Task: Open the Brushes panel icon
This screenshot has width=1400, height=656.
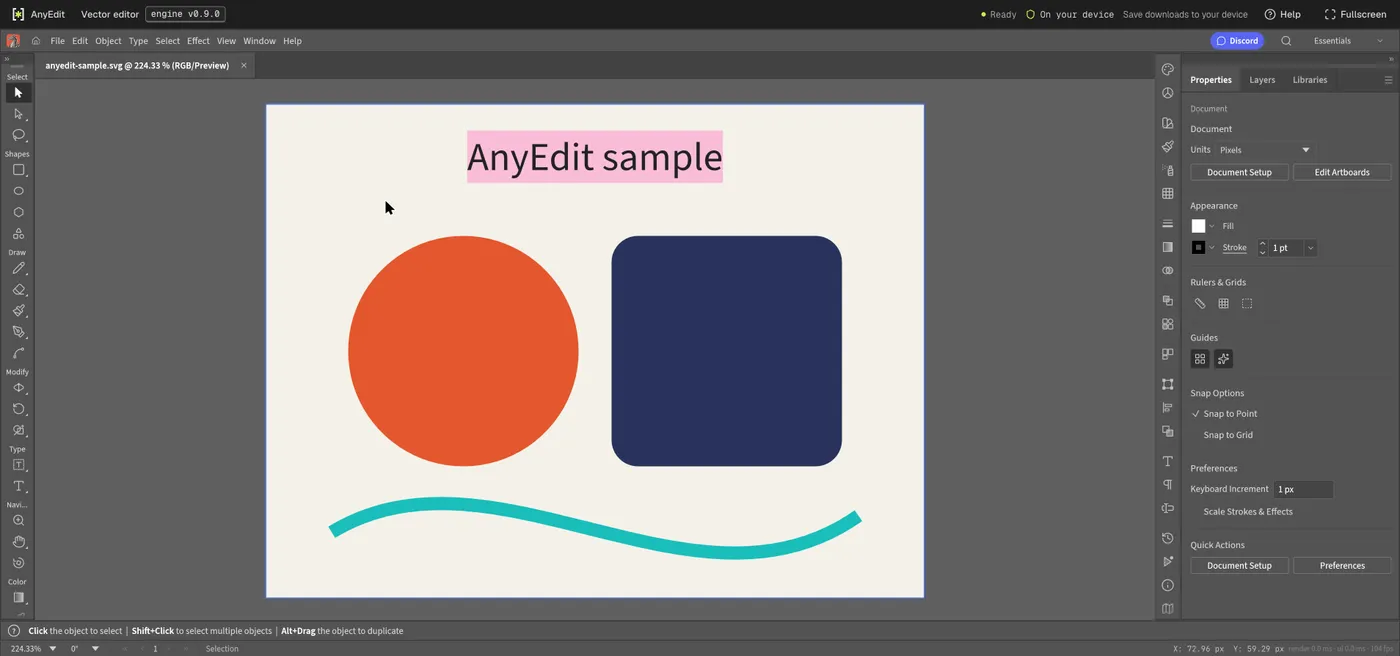Action: [1167, 146]
